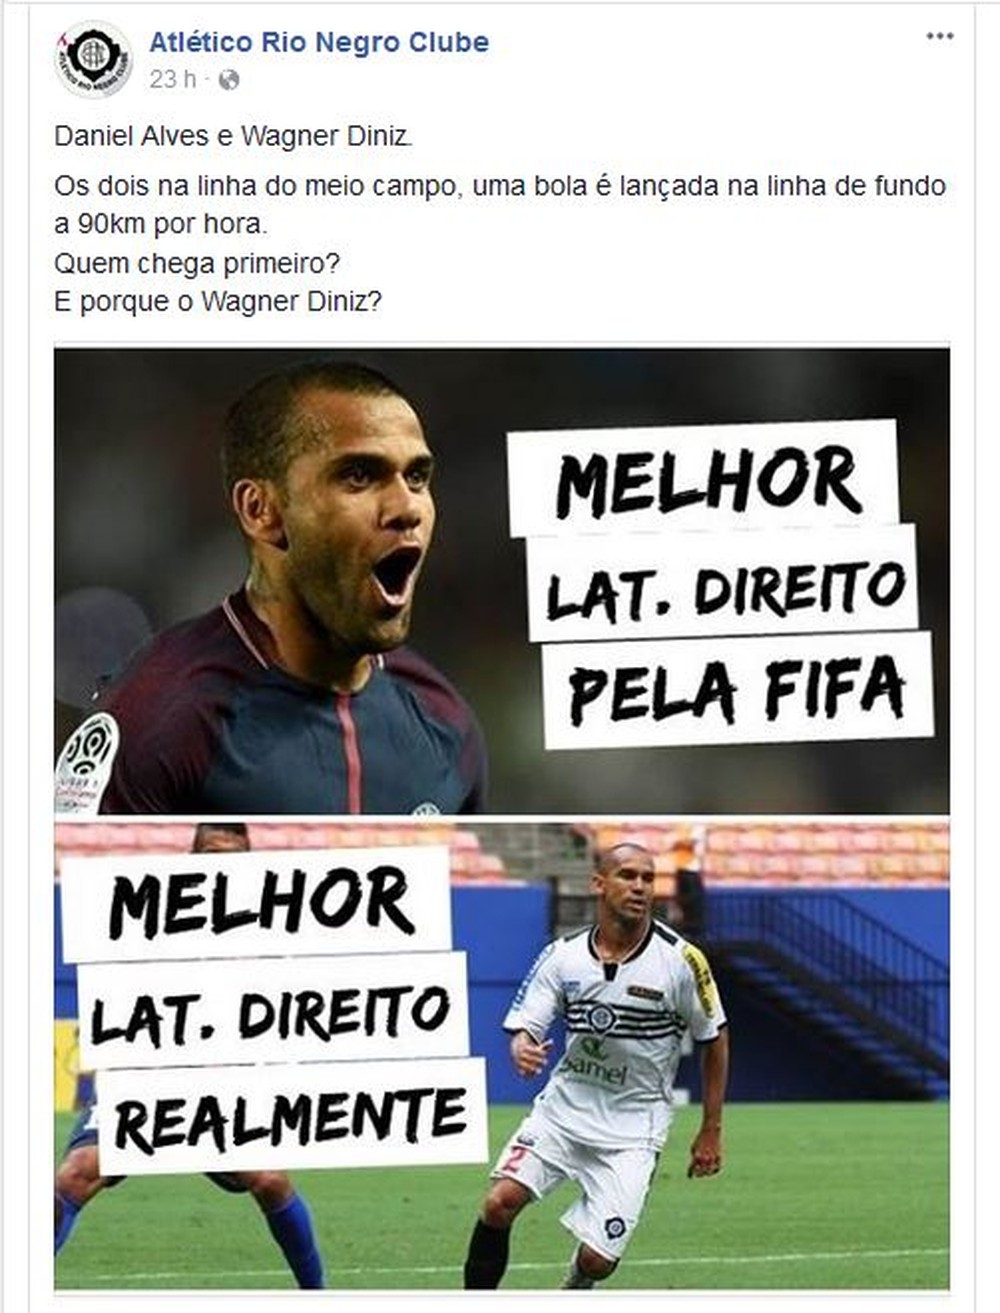Click the Samel sponsor logo on white shirt

click(x=596, y=1062)
